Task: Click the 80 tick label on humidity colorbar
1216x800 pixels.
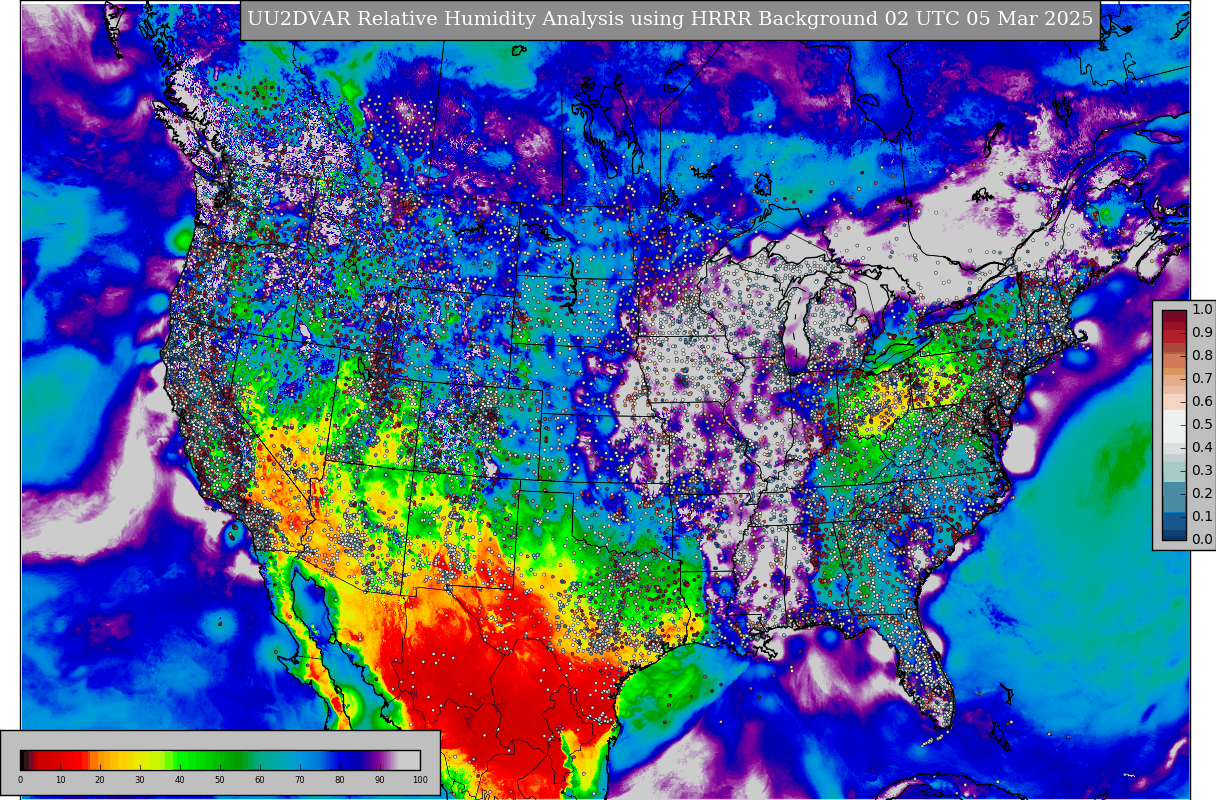Action: point(340,780)
